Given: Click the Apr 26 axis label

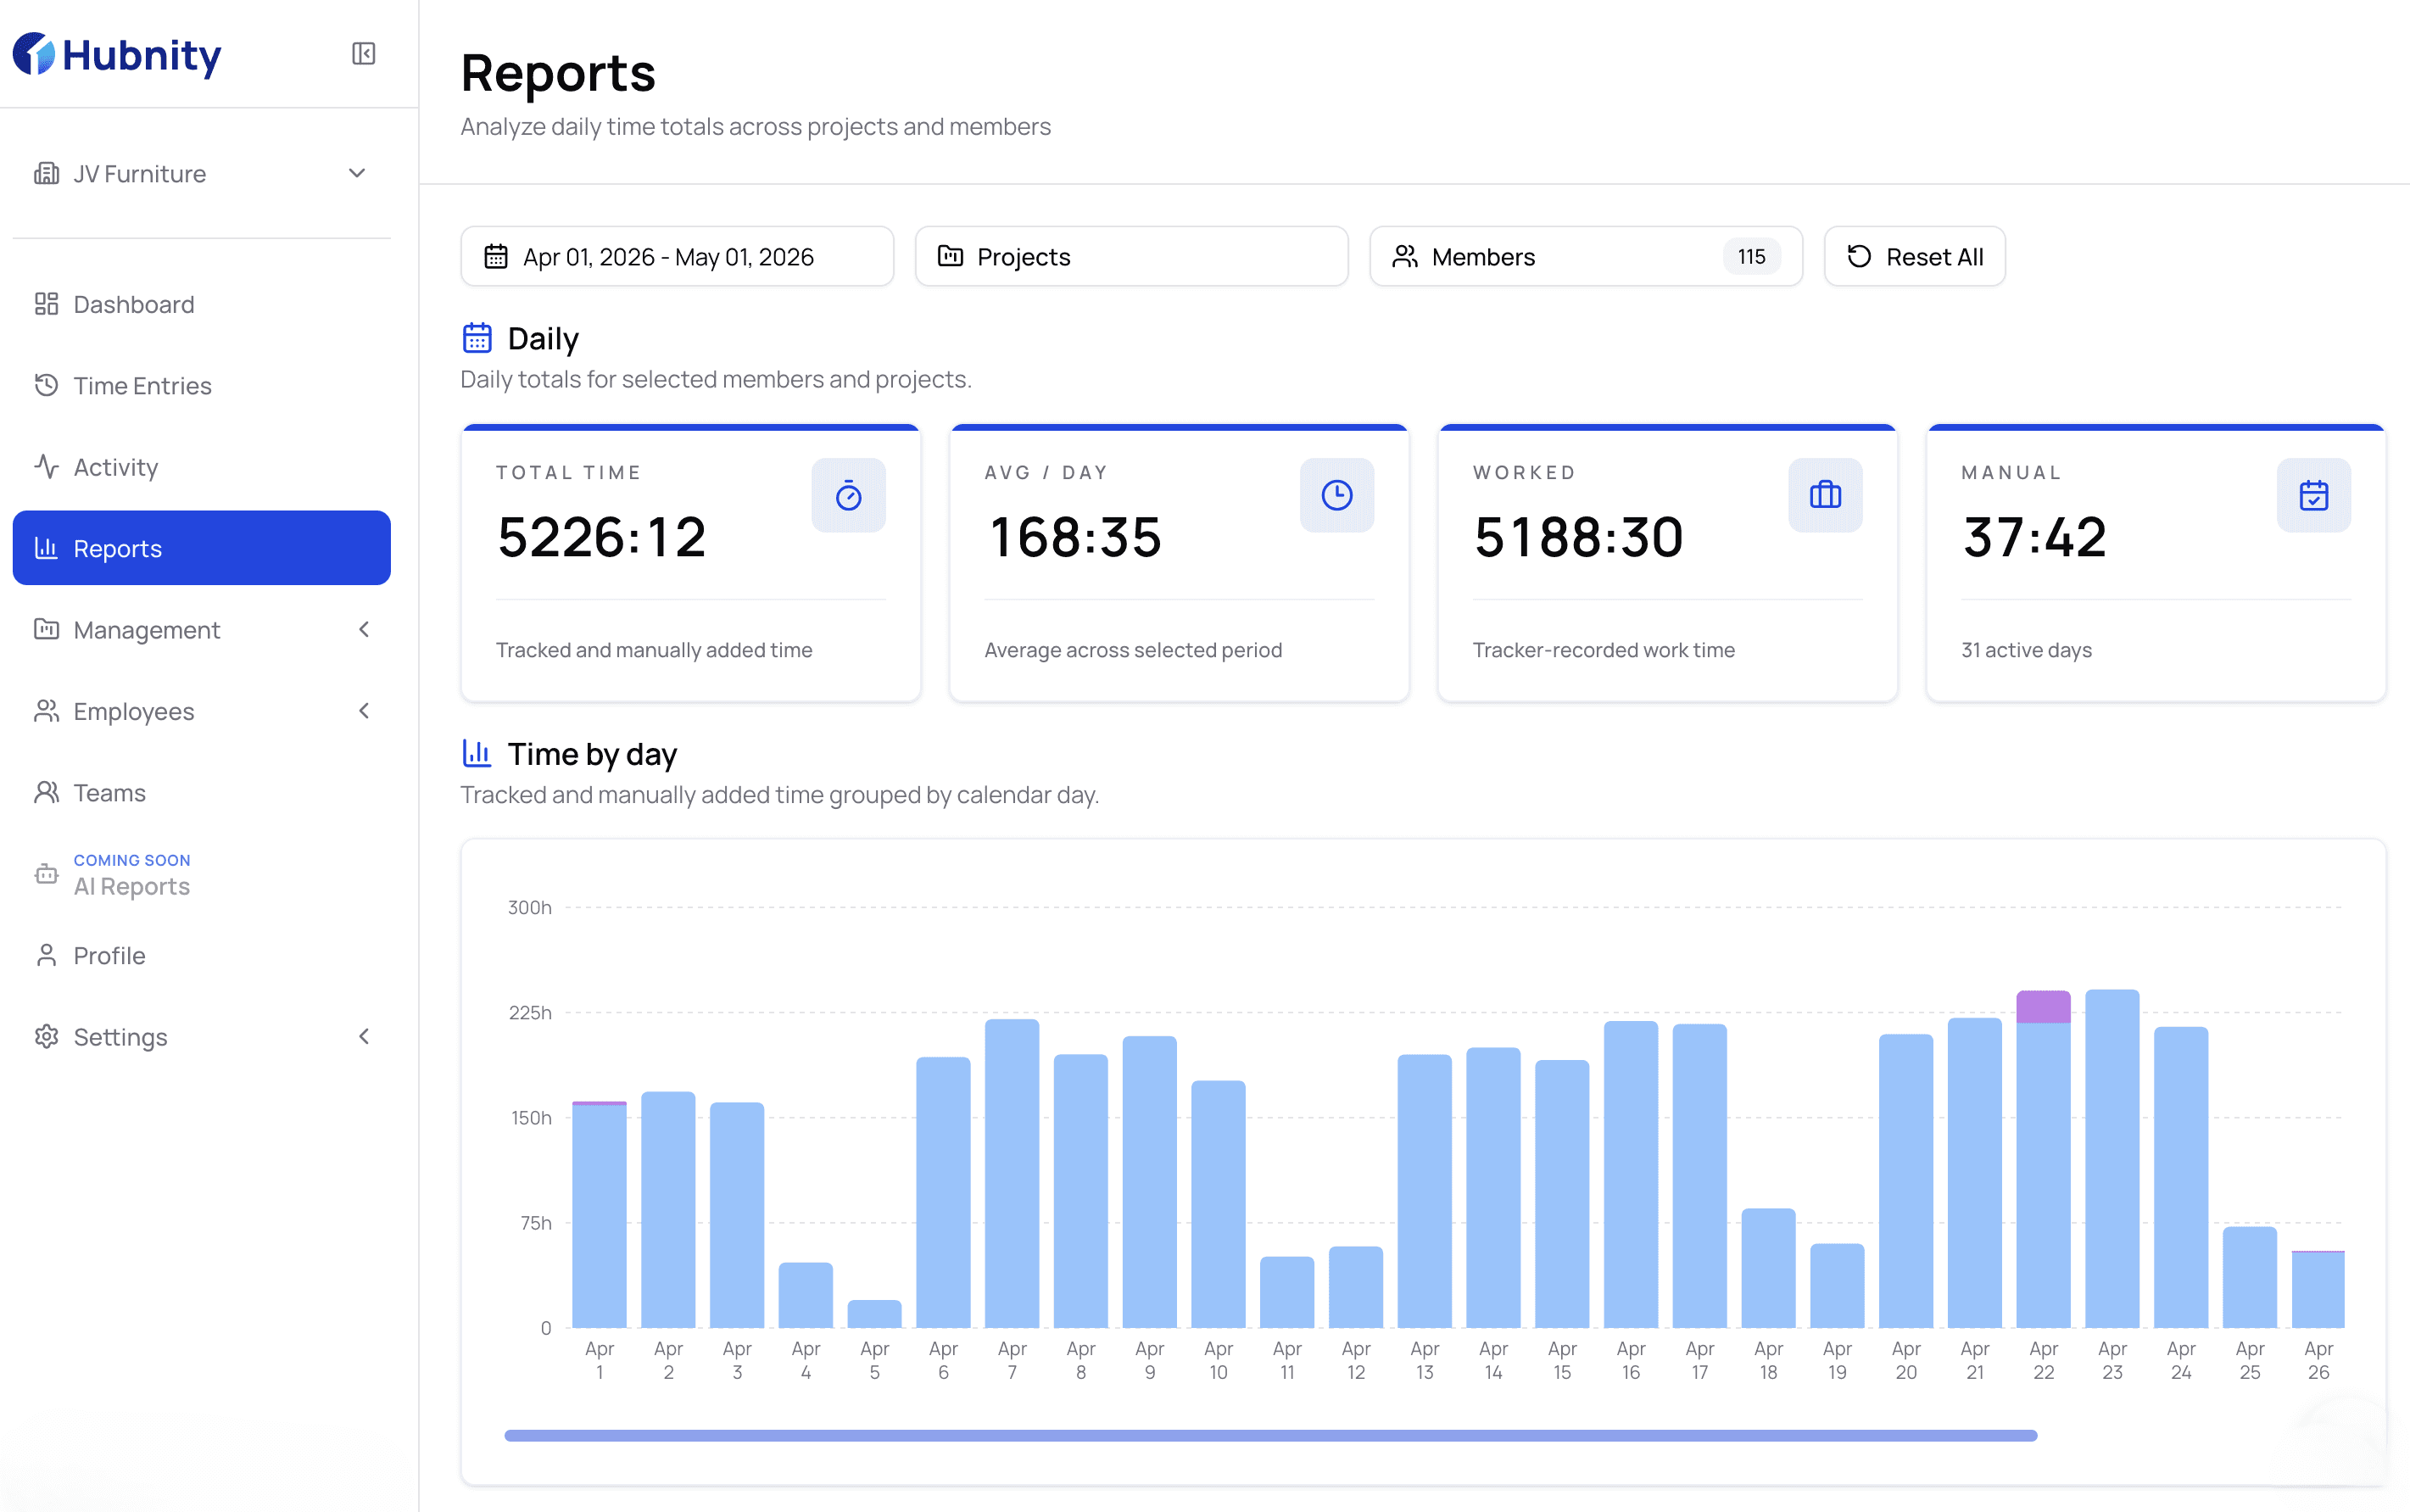Looking at the screenshot, I should (2318, 1360).
